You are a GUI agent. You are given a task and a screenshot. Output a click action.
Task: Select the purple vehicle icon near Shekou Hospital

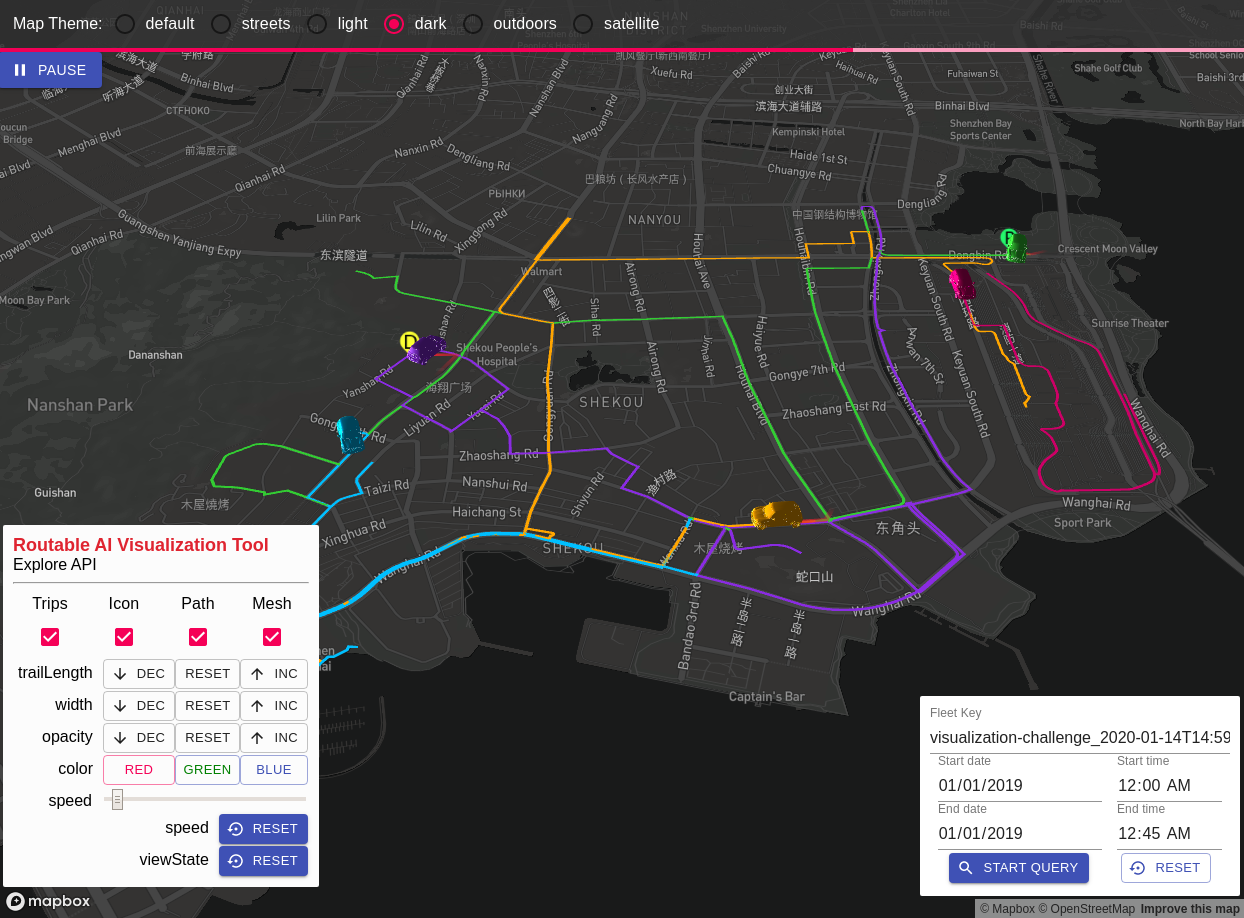click(428, 349)
